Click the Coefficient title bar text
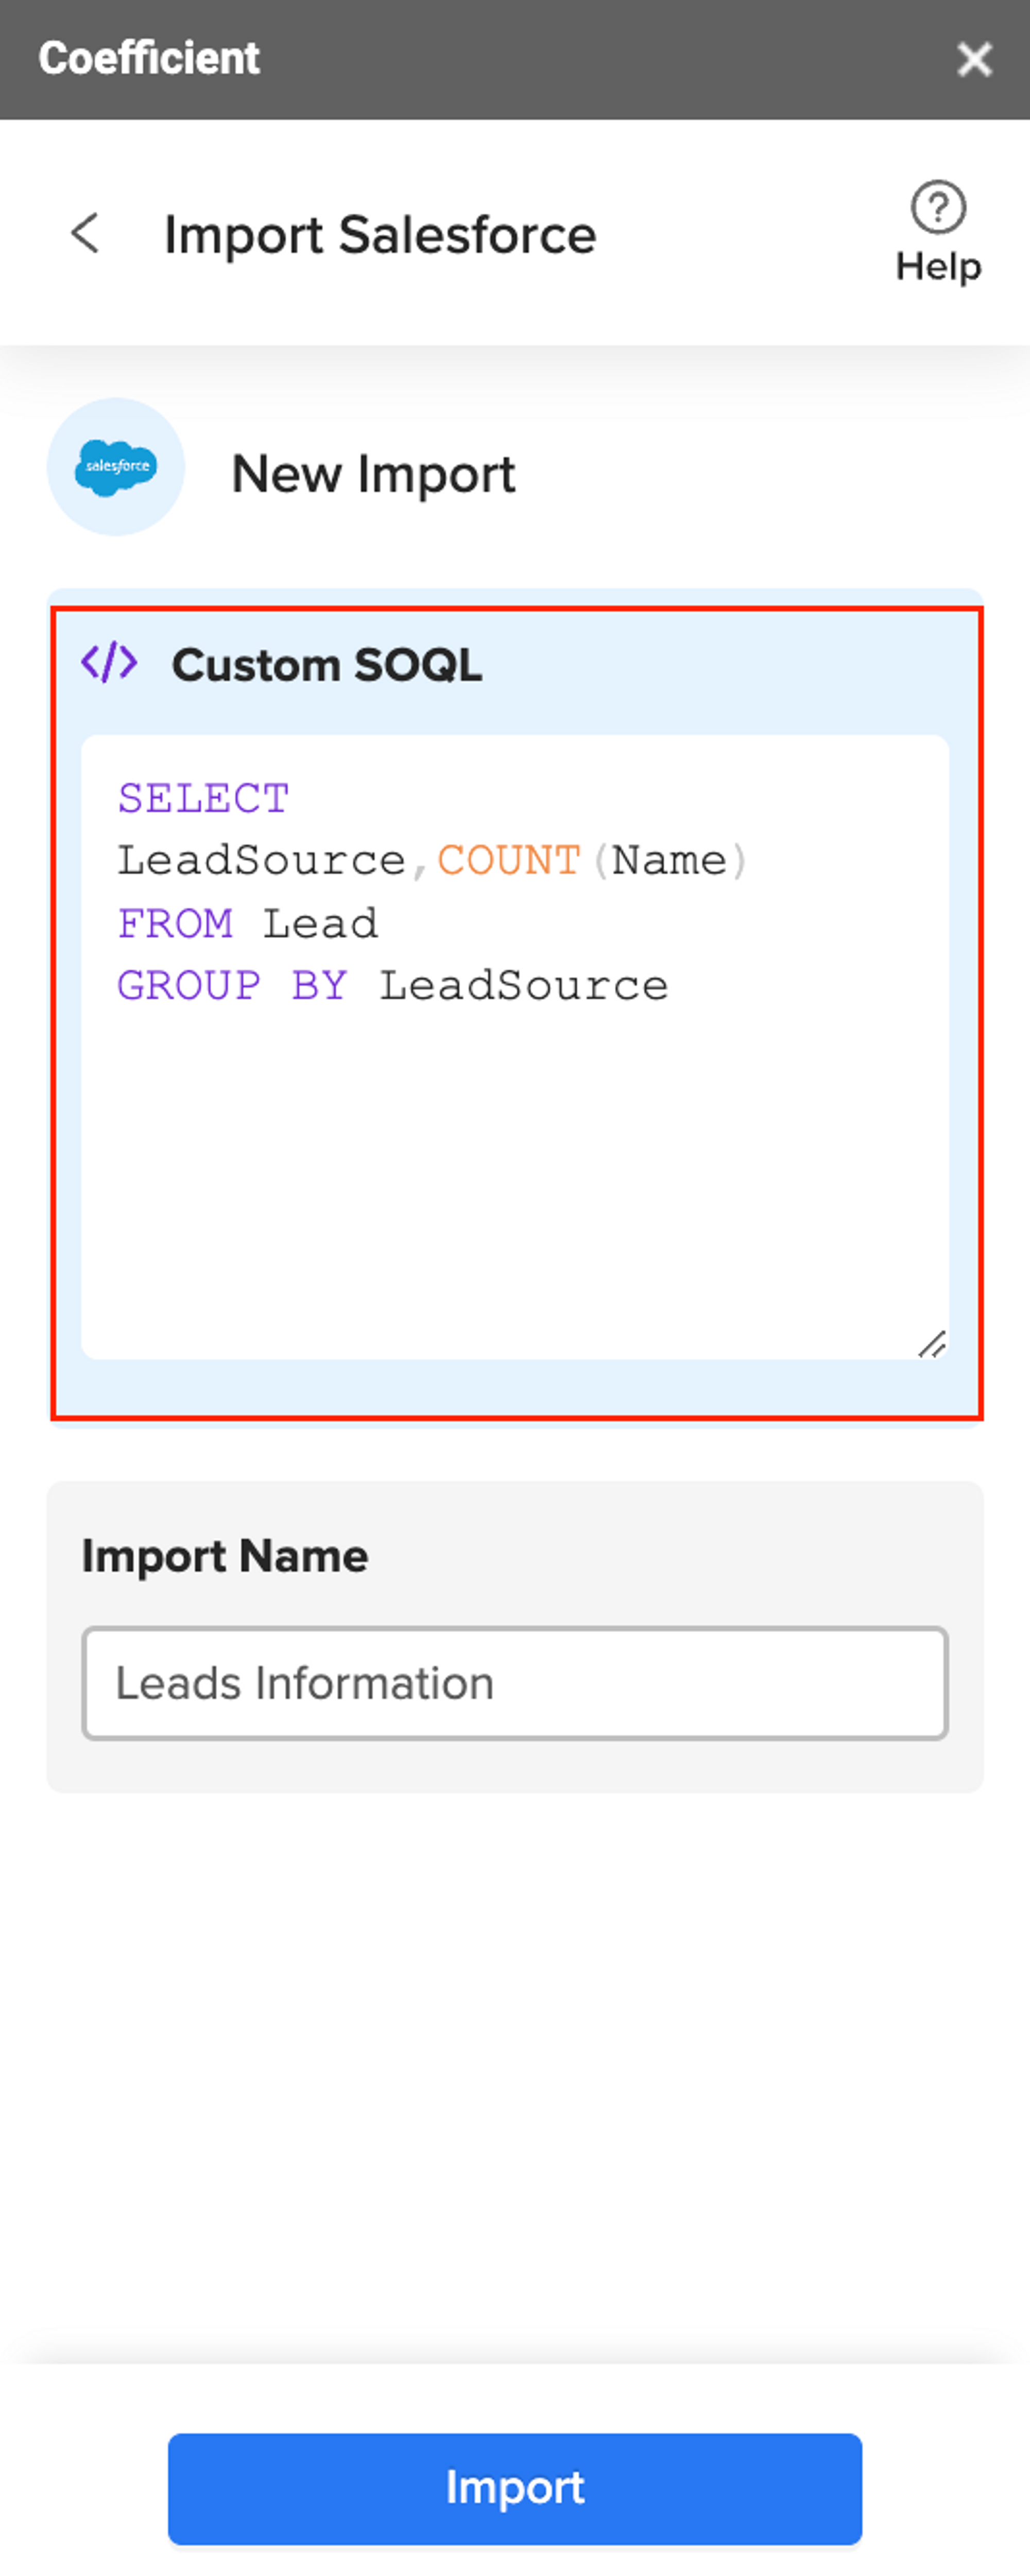Screen dimensions: 1030x2576 [149, 58]
